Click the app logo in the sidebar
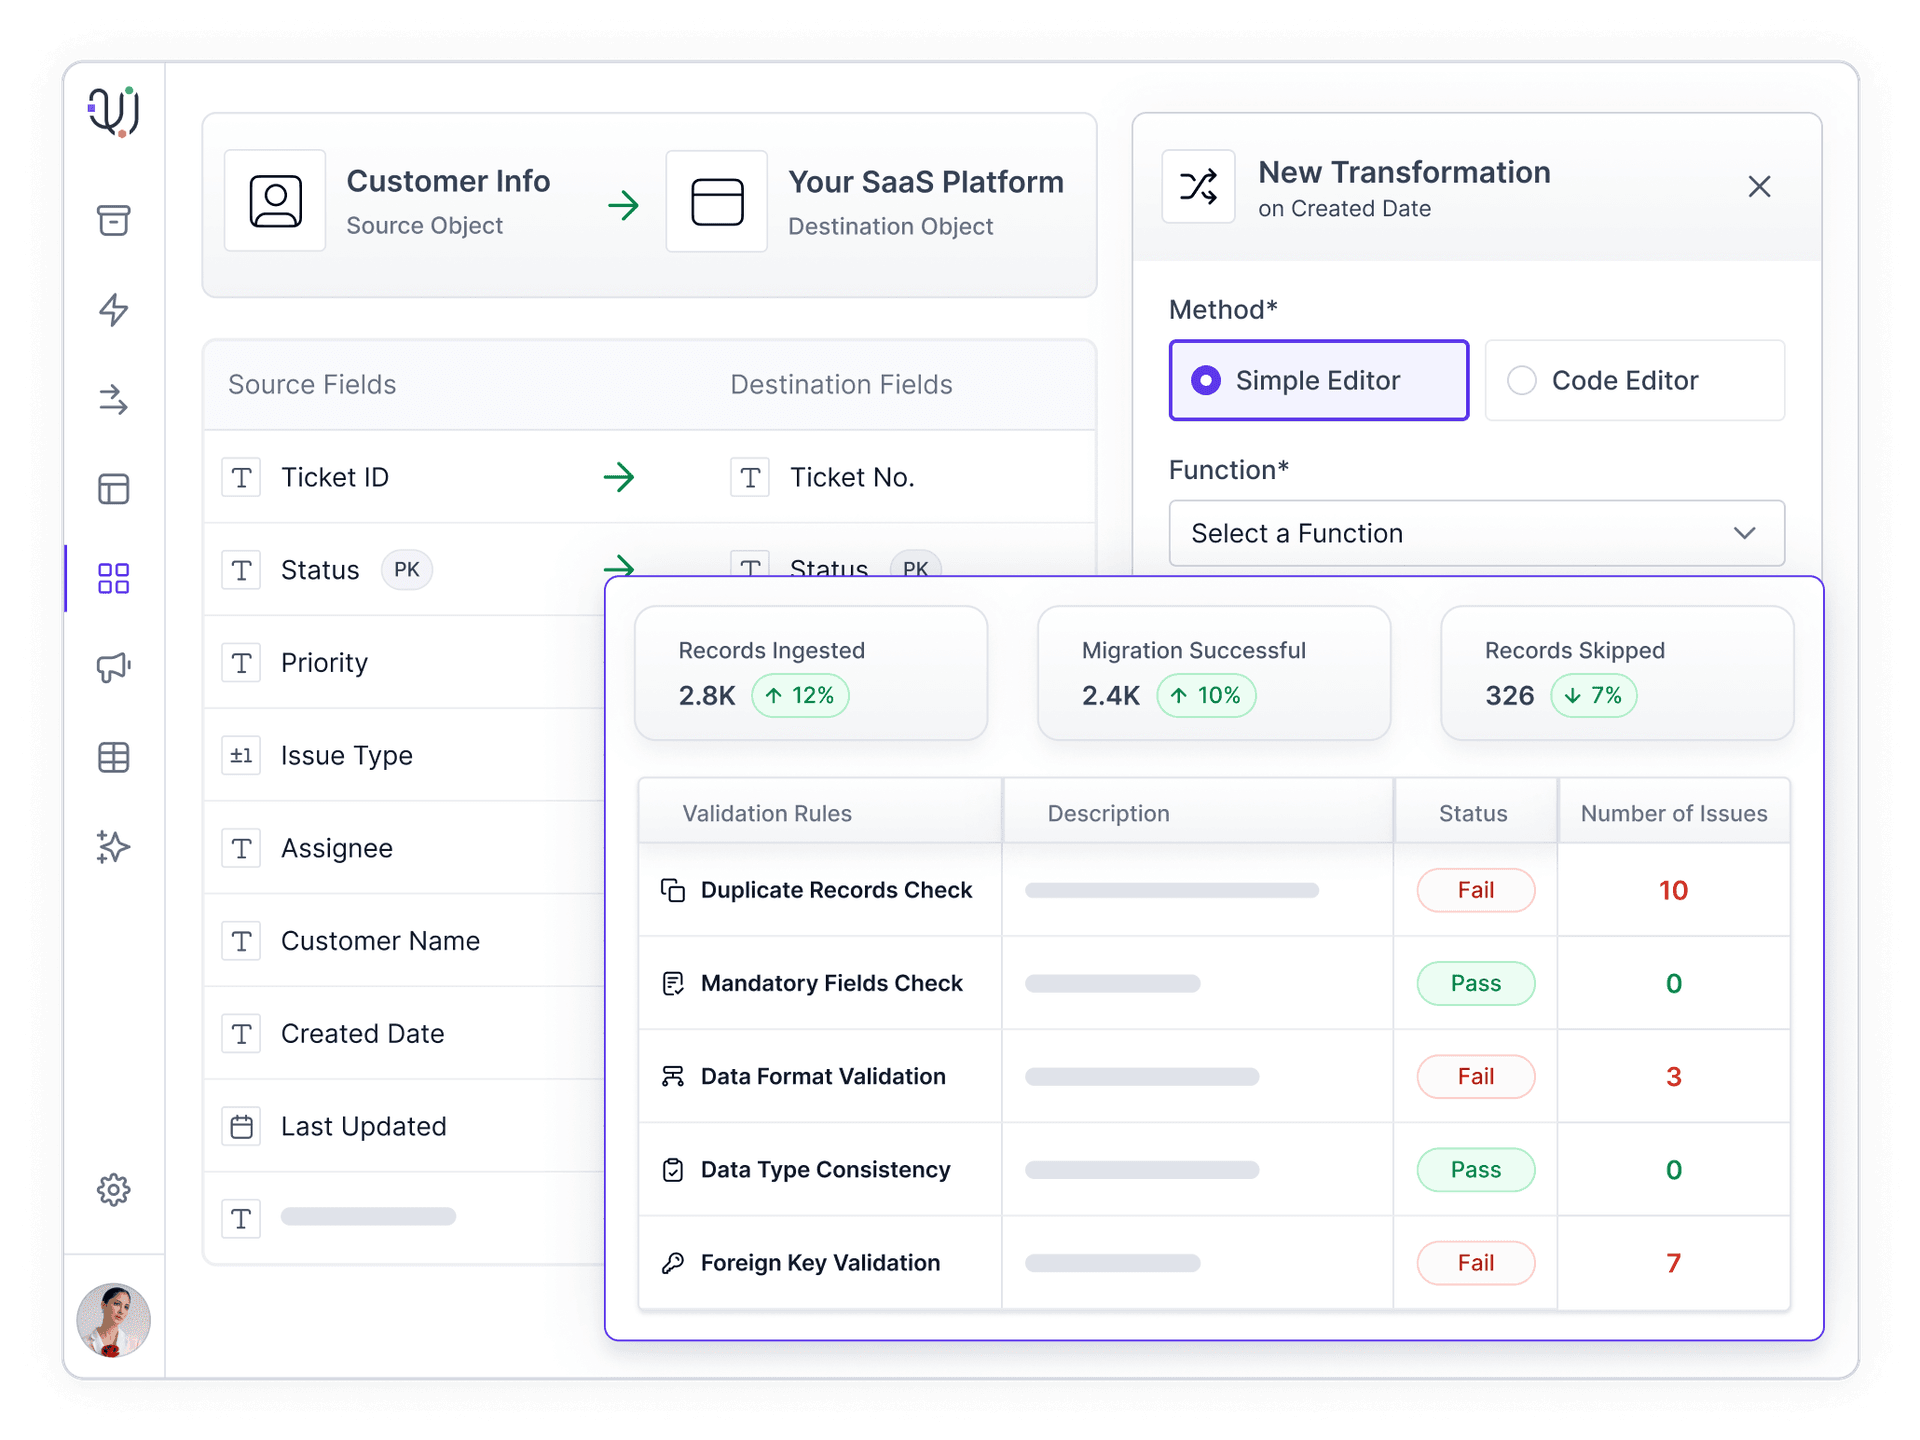 (114, 112)
